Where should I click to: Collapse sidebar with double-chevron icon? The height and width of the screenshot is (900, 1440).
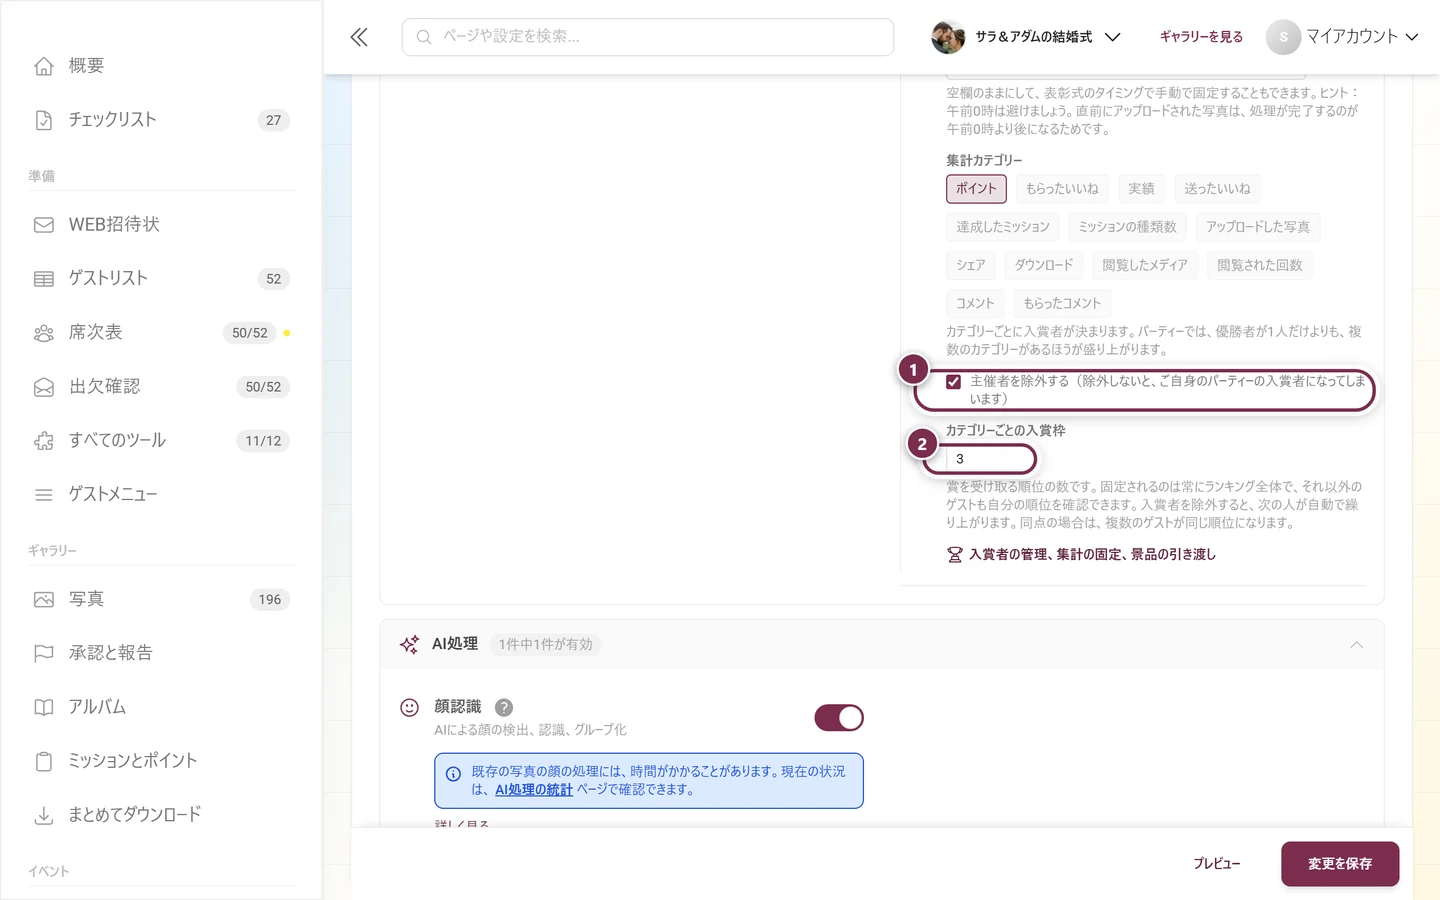point(359,37)
